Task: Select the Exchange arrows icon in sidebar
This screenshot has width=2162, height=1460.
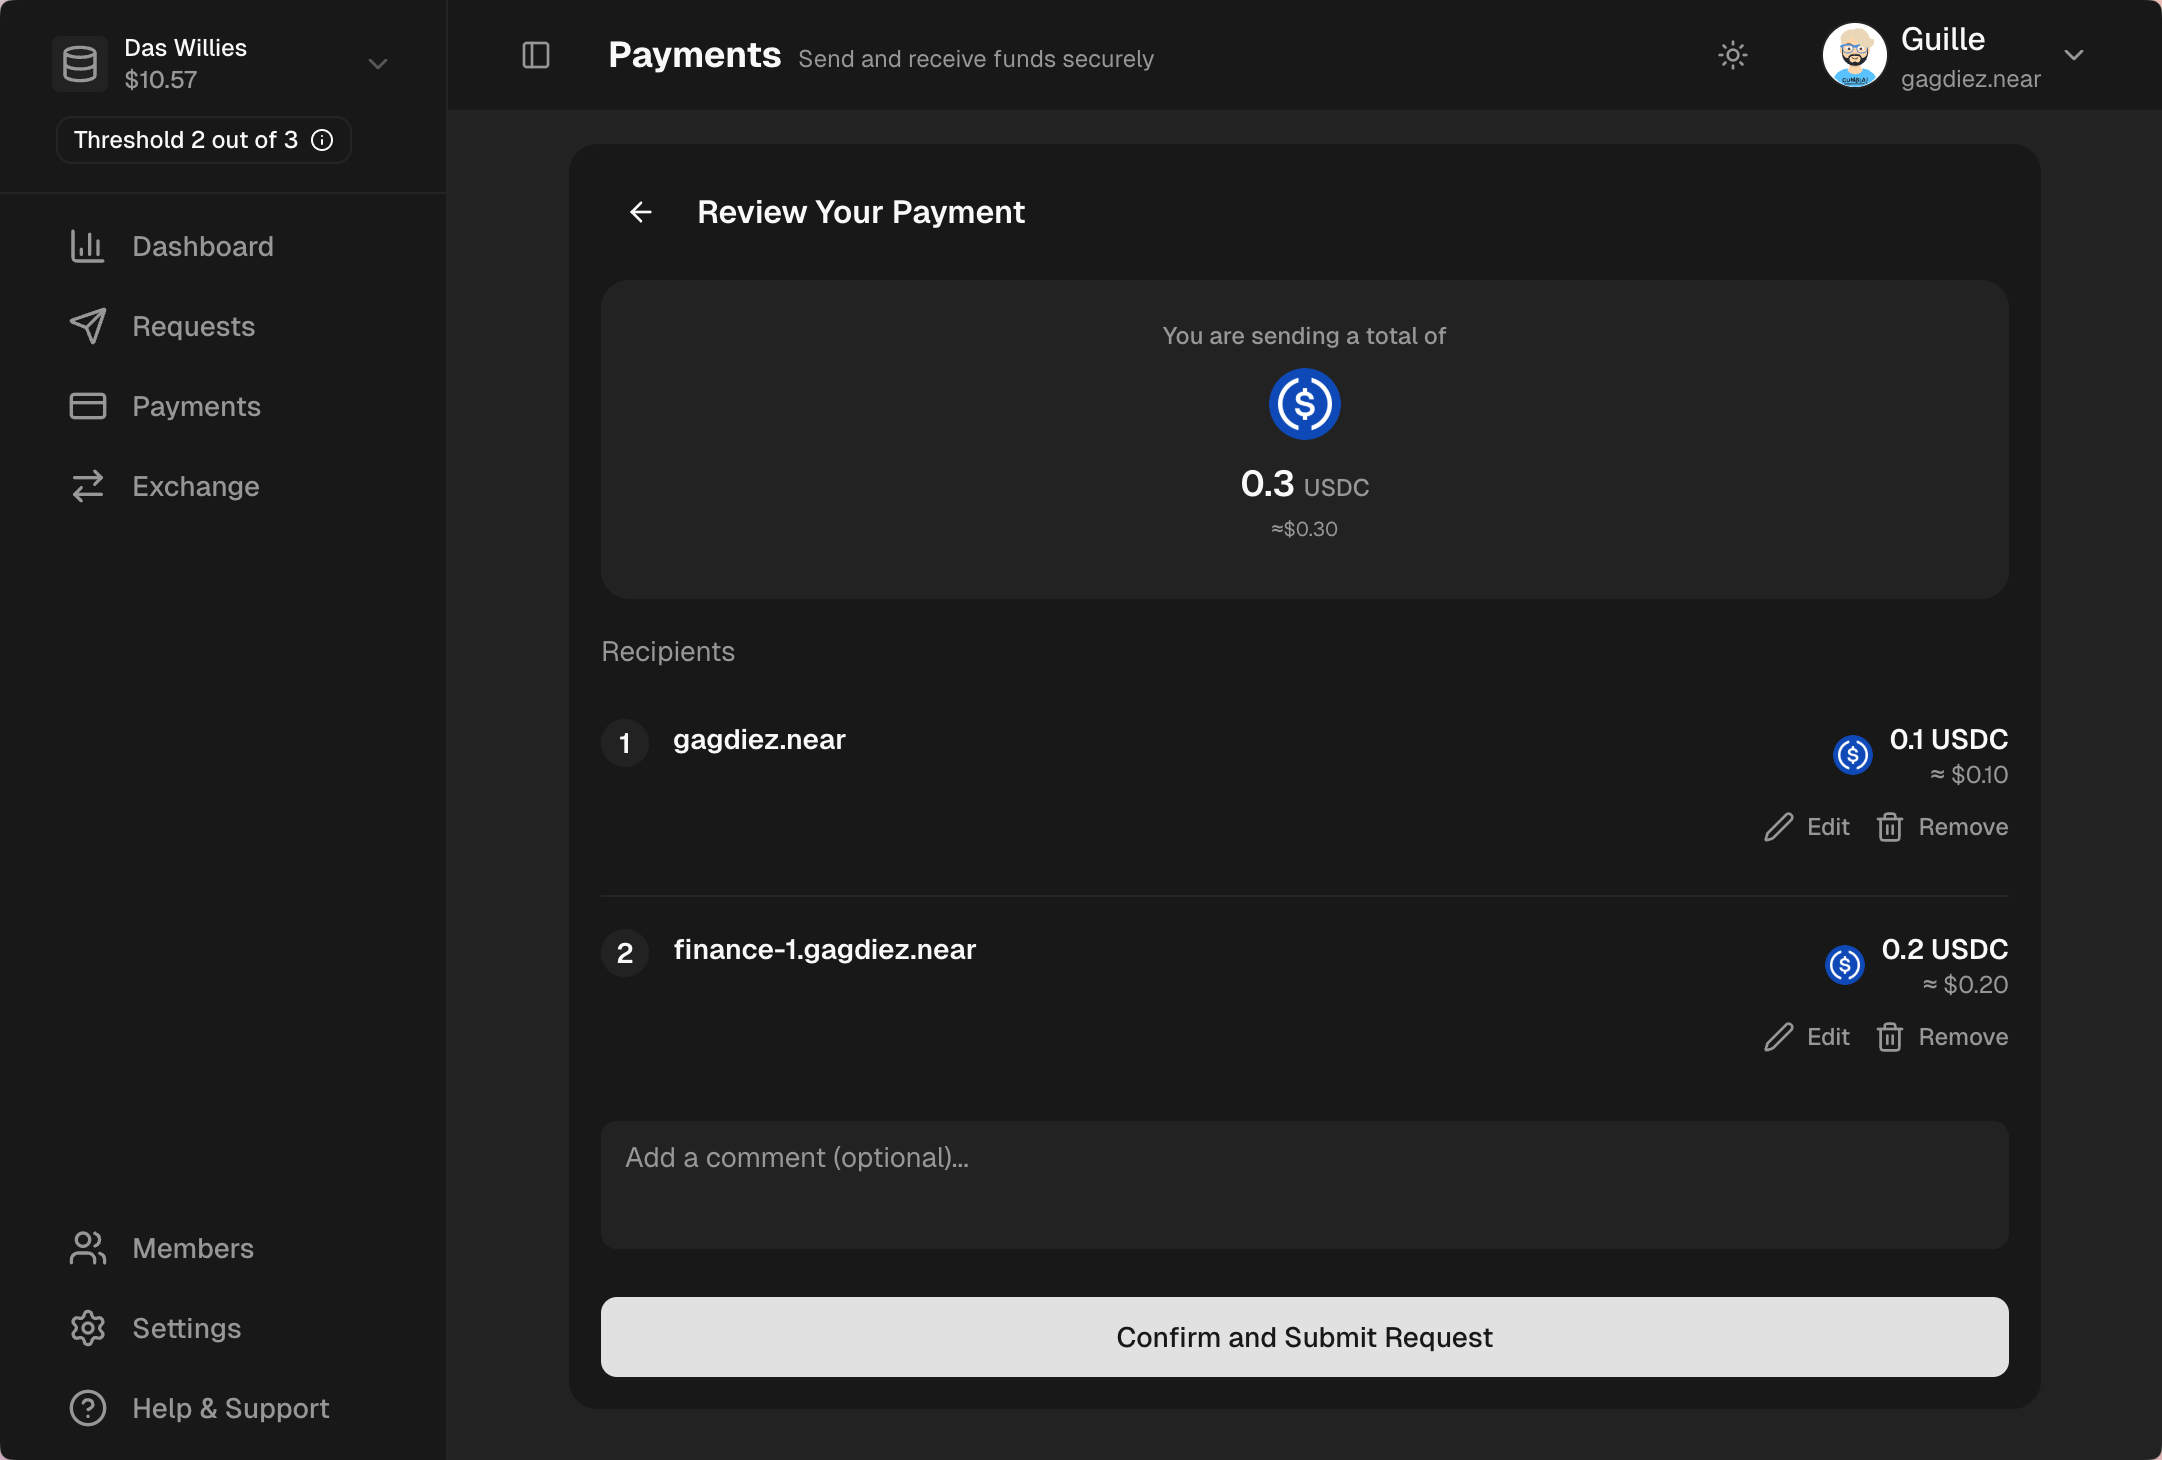Action: (x=88, y=487)
